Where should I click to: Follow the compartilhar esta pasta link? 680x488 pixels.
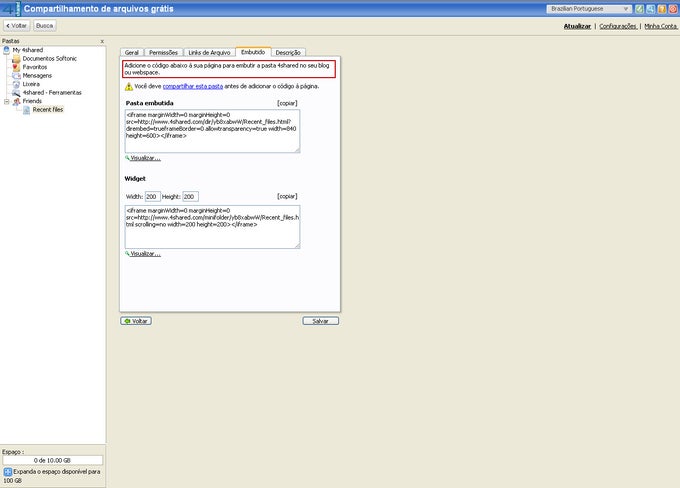click(193, 86)
